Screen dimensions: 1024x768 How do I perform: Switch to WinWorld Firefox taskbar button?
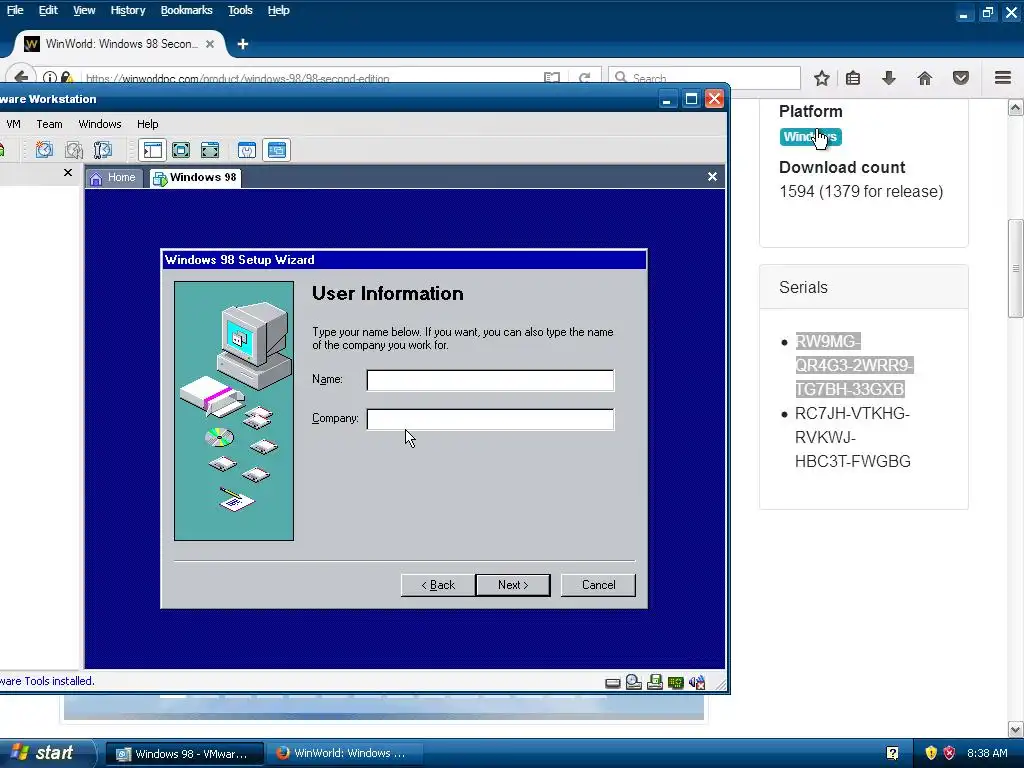point(345,754)
